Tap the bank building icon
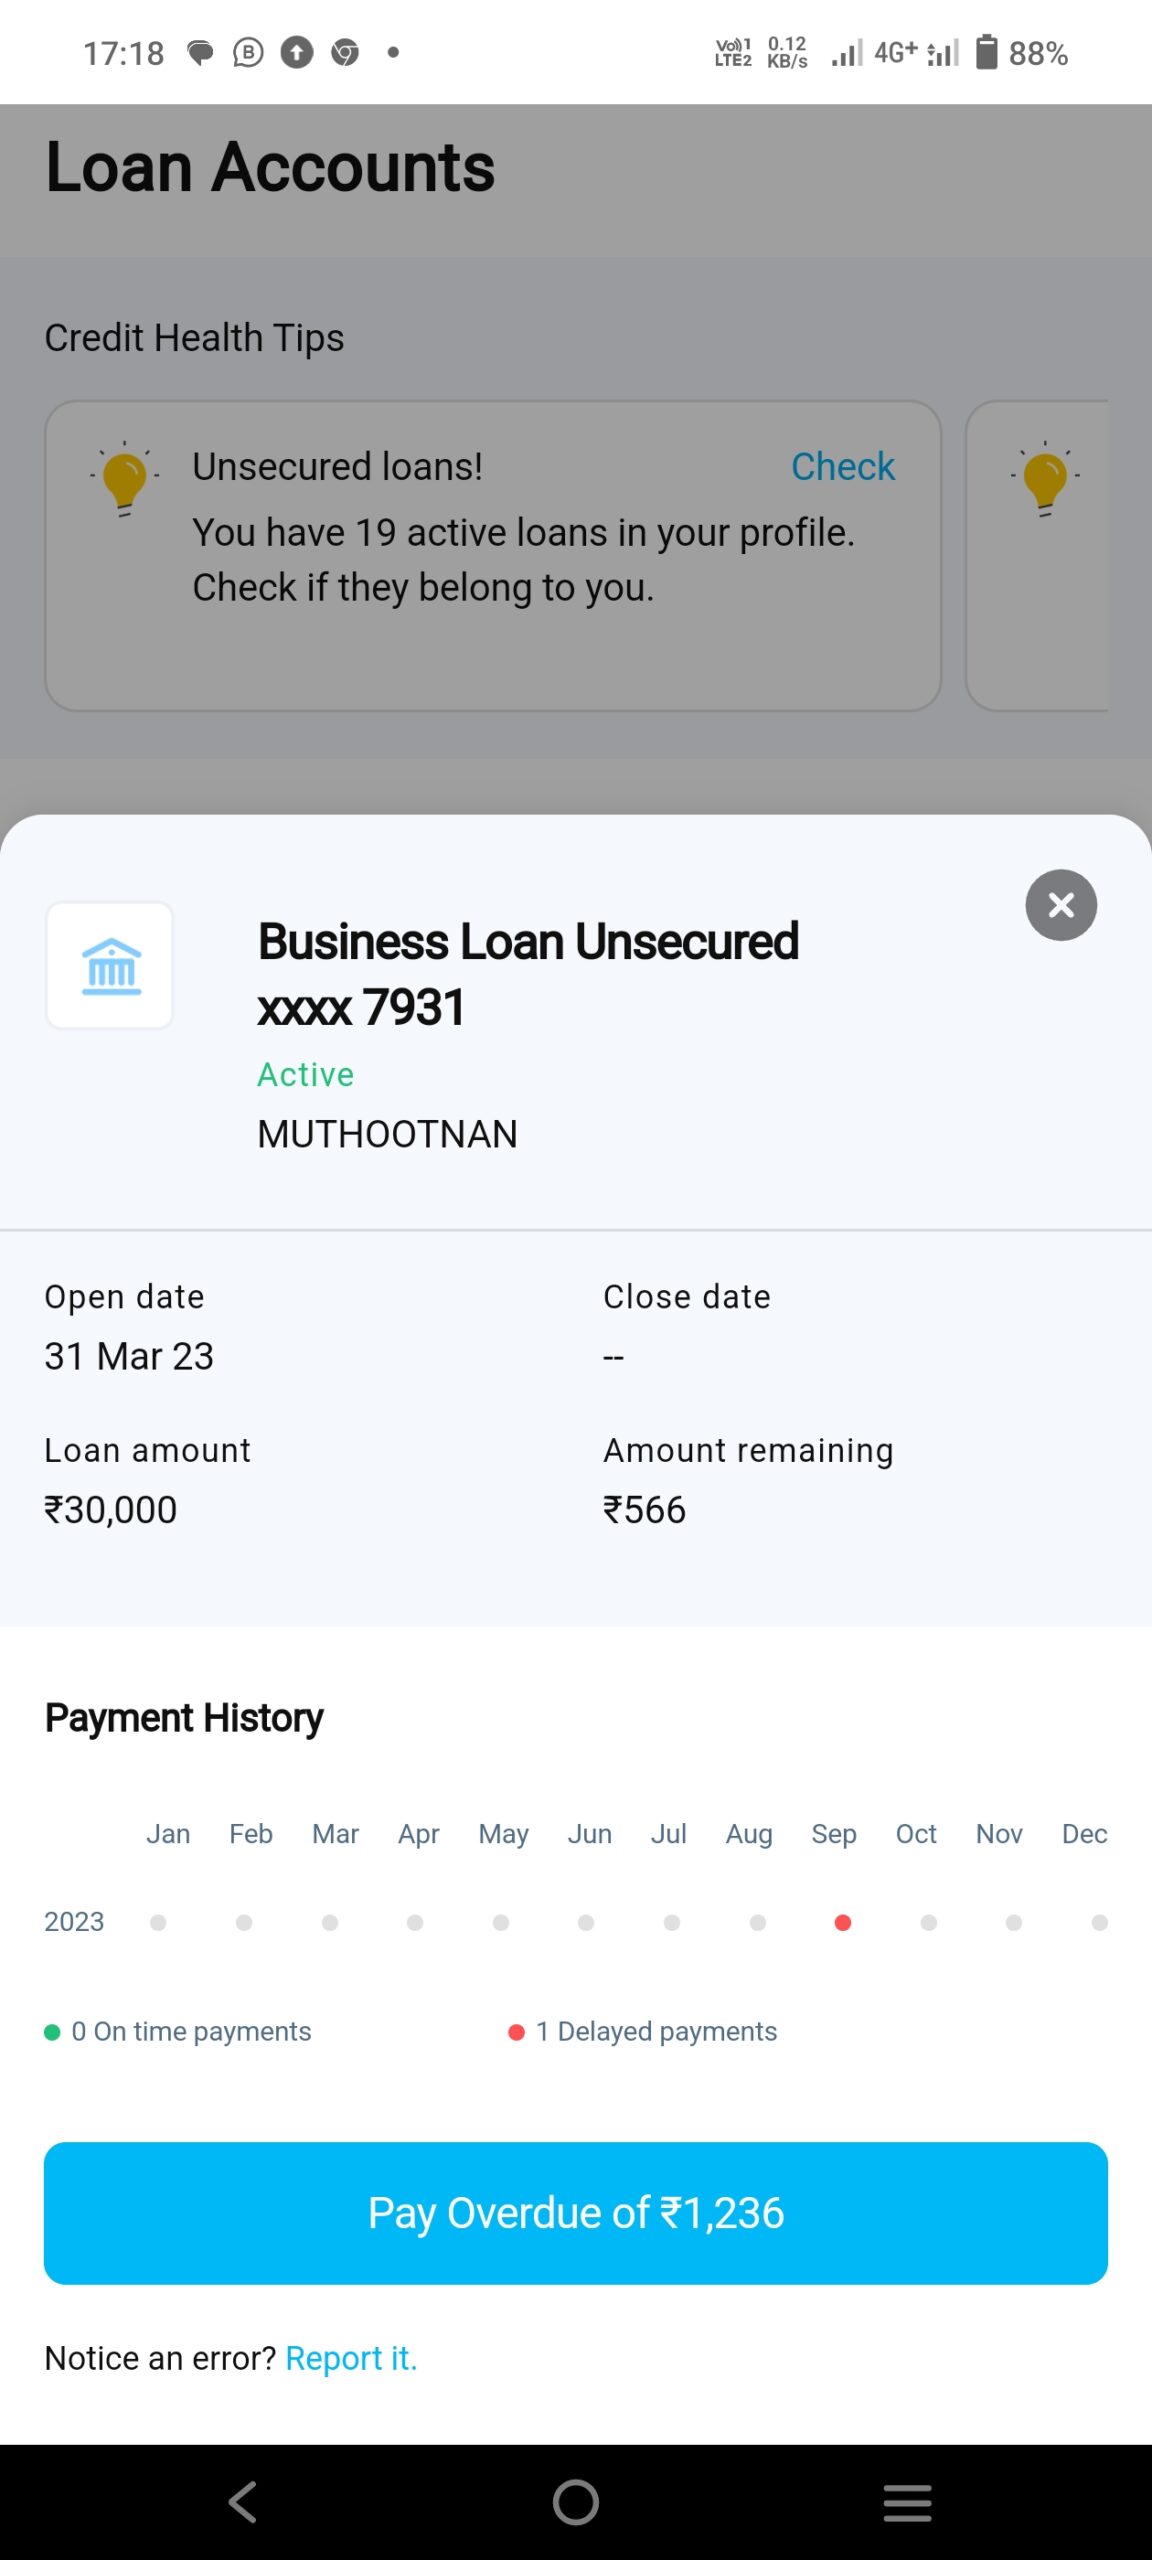The width and height of the screenshot is (1152, 2560). [110, 966]
